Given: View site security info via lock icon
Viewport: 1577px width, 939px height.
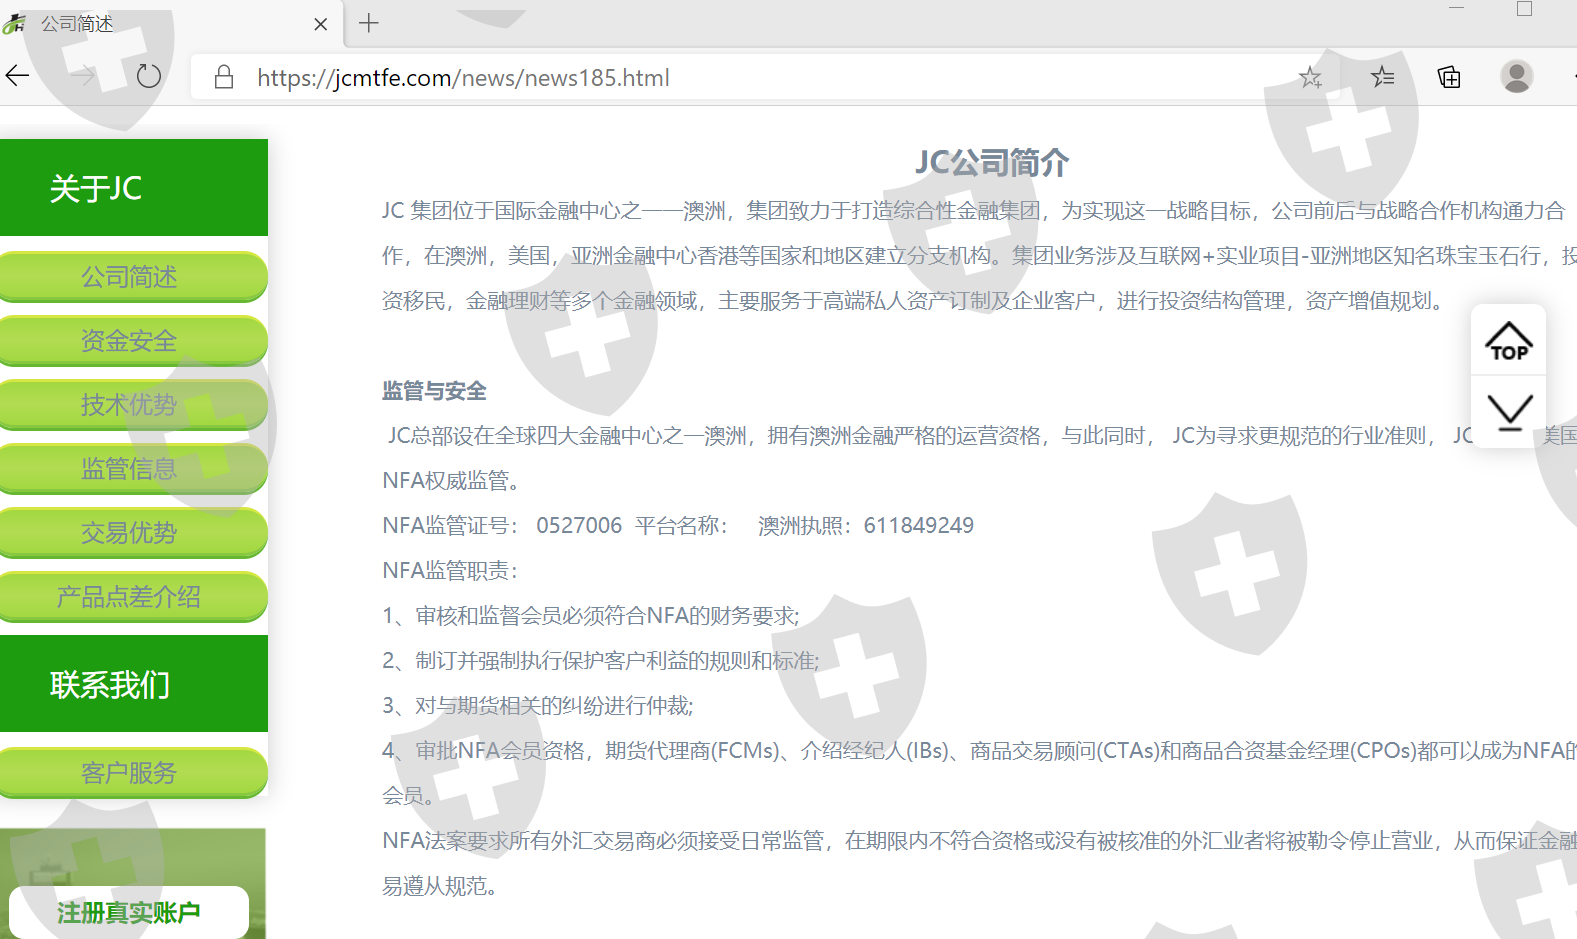Looking at the screenshot, I should [224, 77].
